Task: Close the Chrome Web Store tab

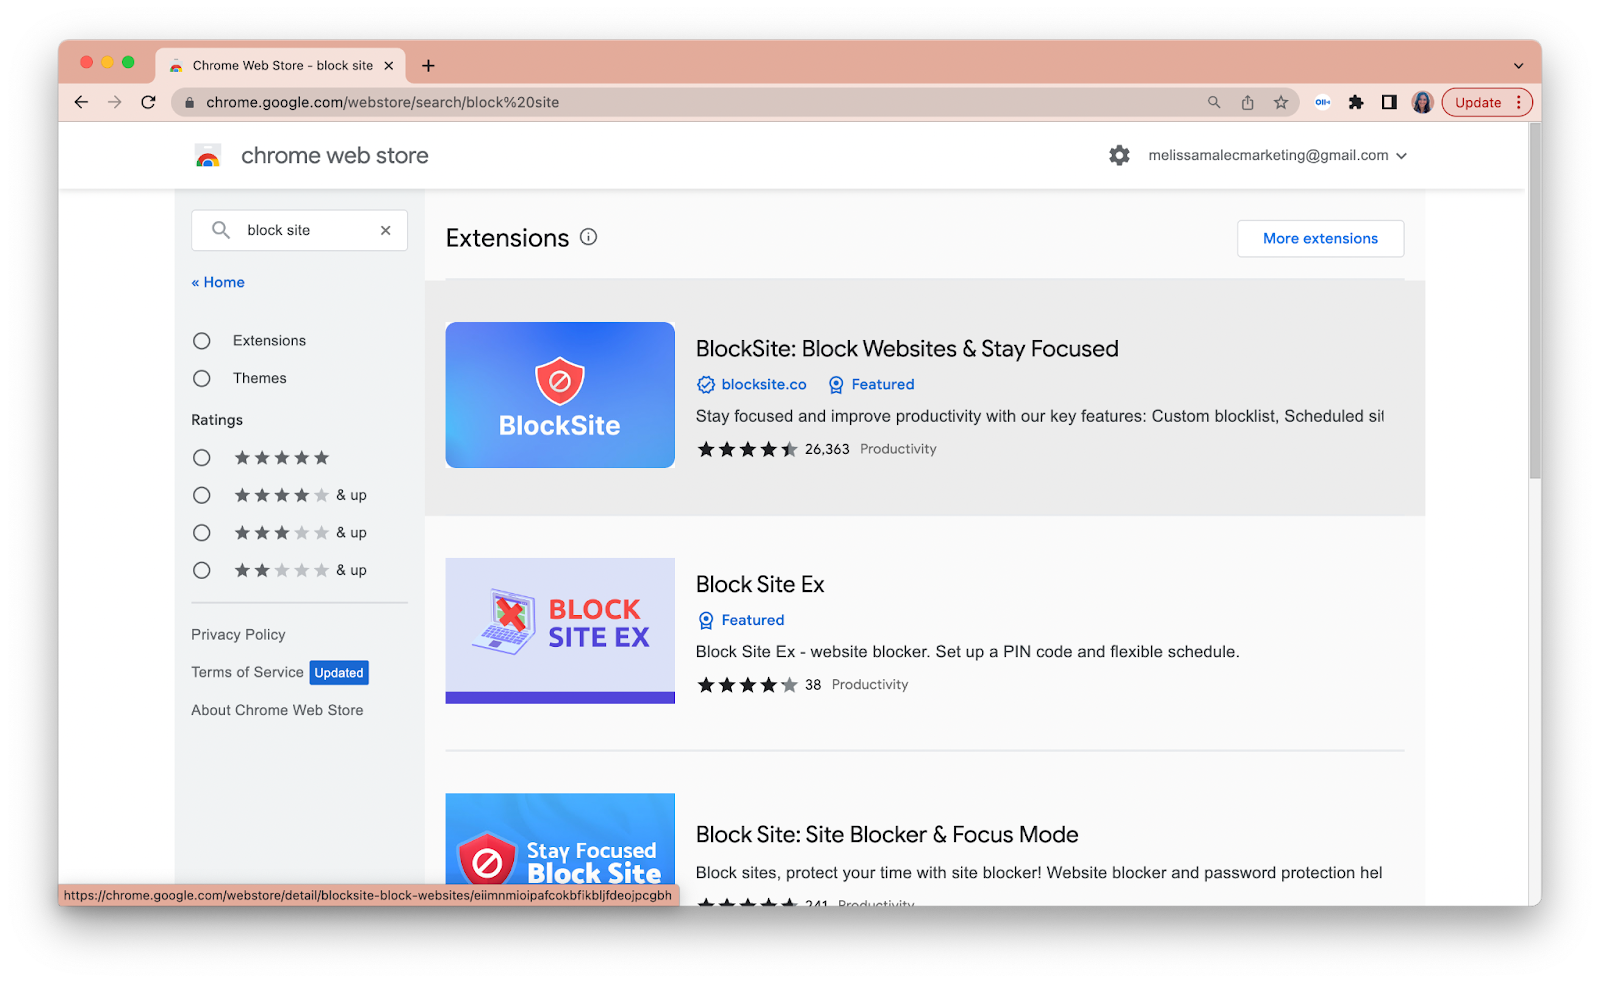Action: click(389, 66)
